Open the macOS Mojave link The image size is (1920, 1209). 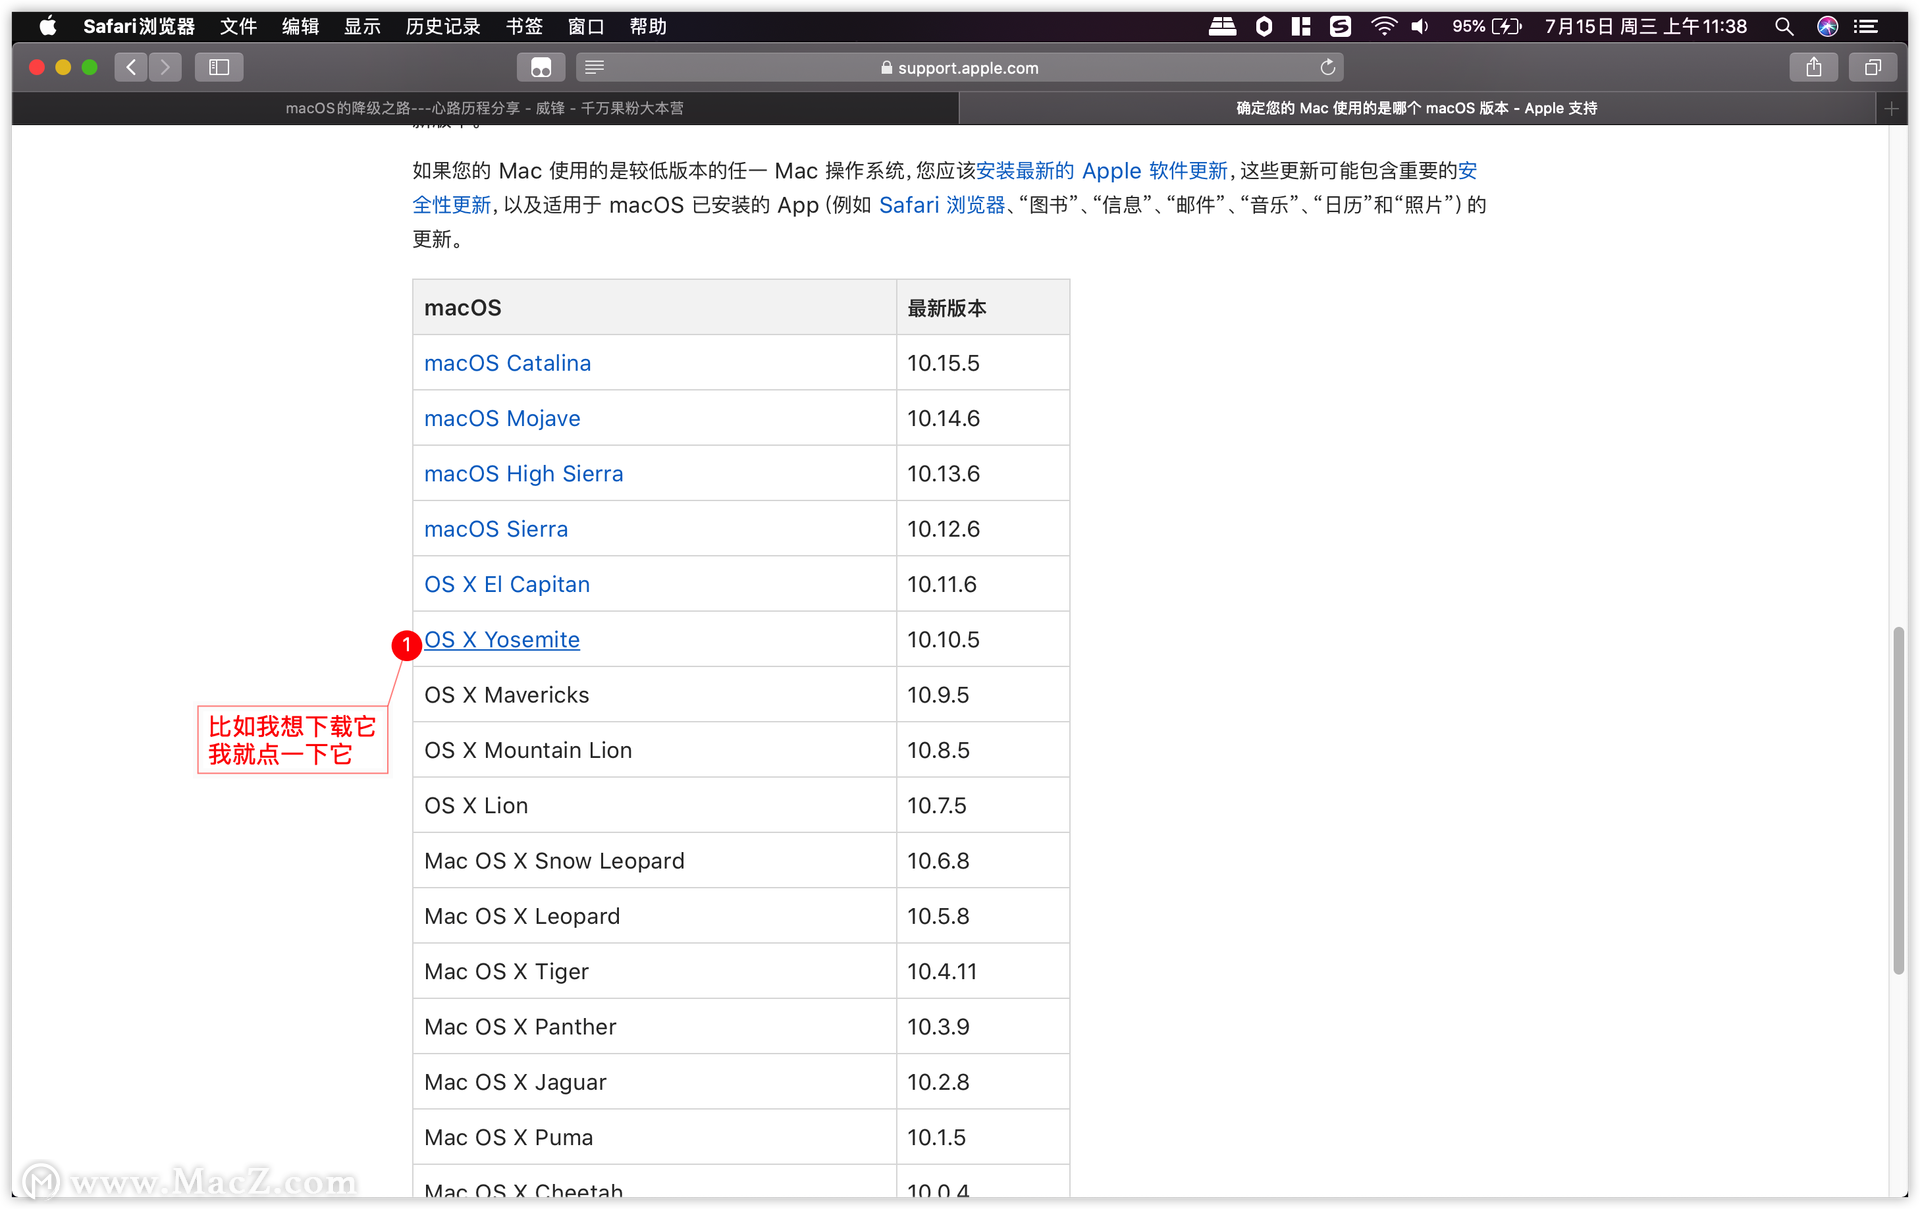pos(502,418)
